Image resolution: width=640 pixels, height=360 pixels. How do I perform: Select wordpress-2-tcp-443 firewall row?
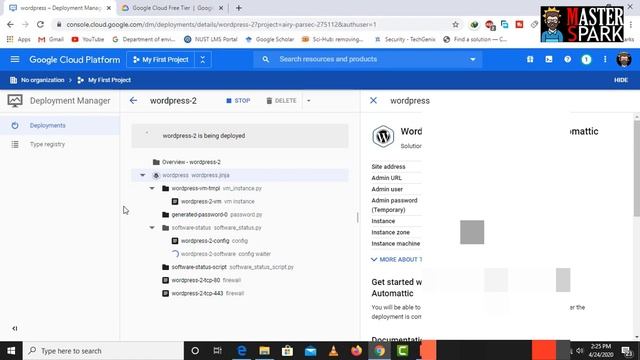click(x=240, y=293)
